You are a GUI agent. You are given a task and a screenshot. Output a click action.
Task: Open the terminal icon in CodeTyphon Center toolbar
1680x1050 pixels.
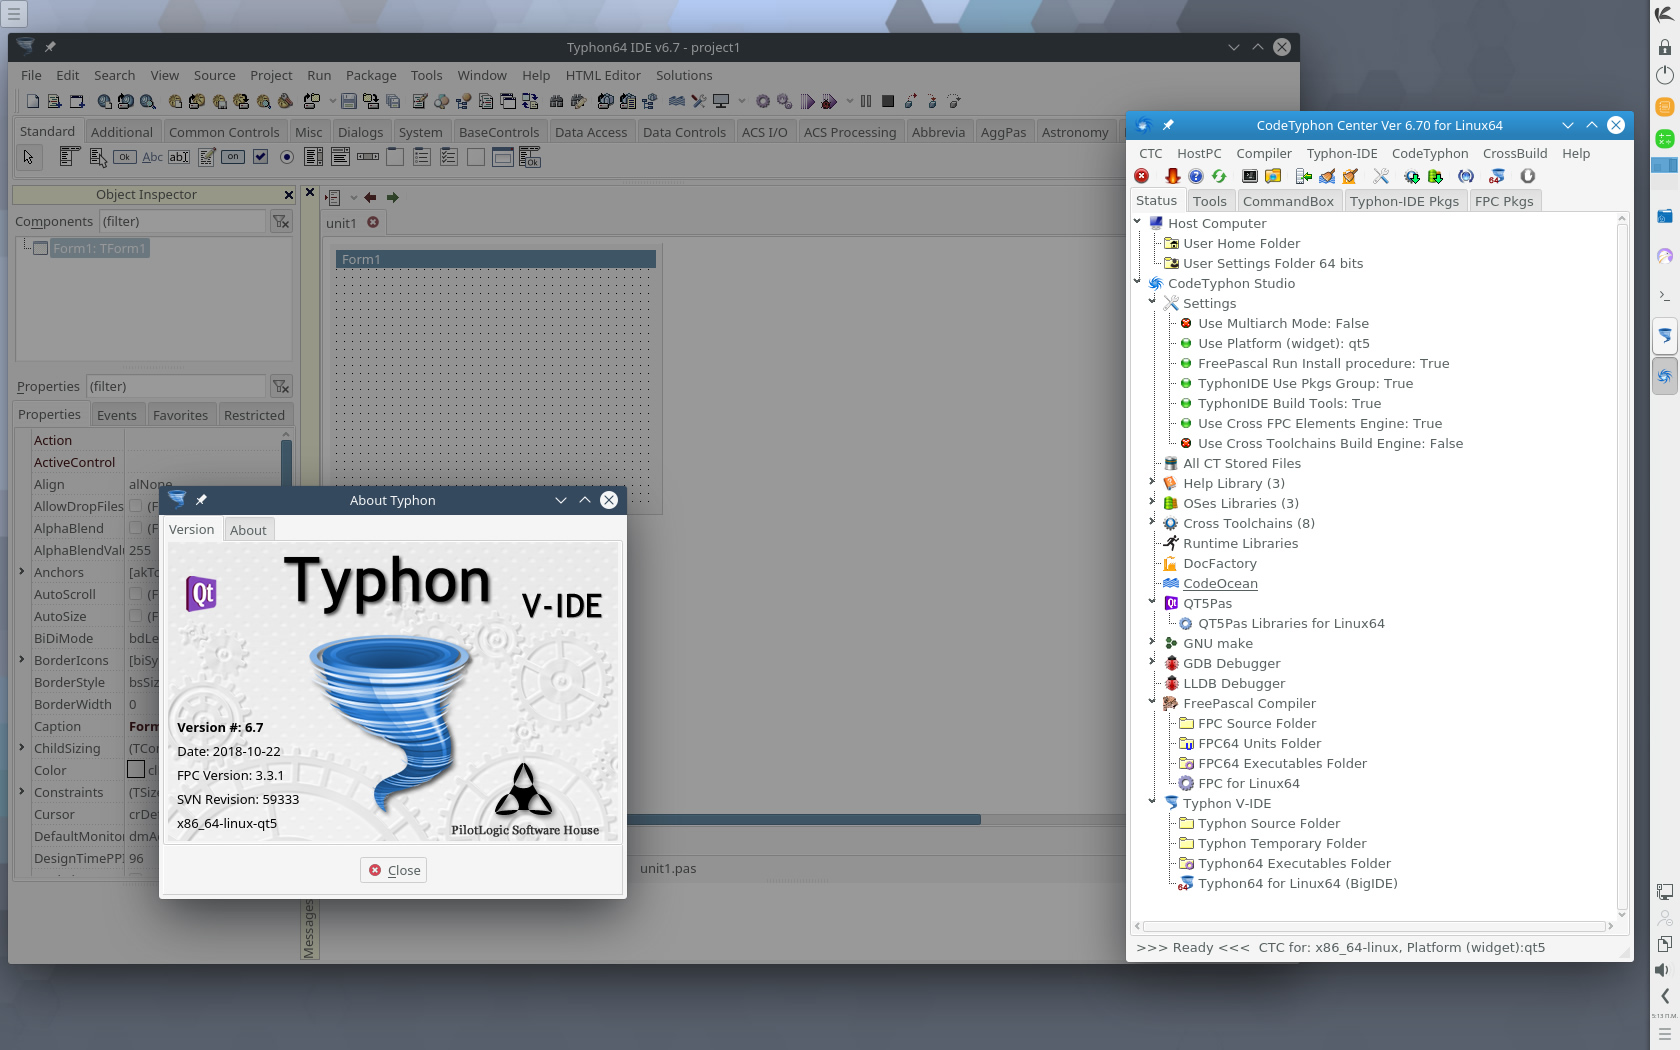pos(1250,176)
